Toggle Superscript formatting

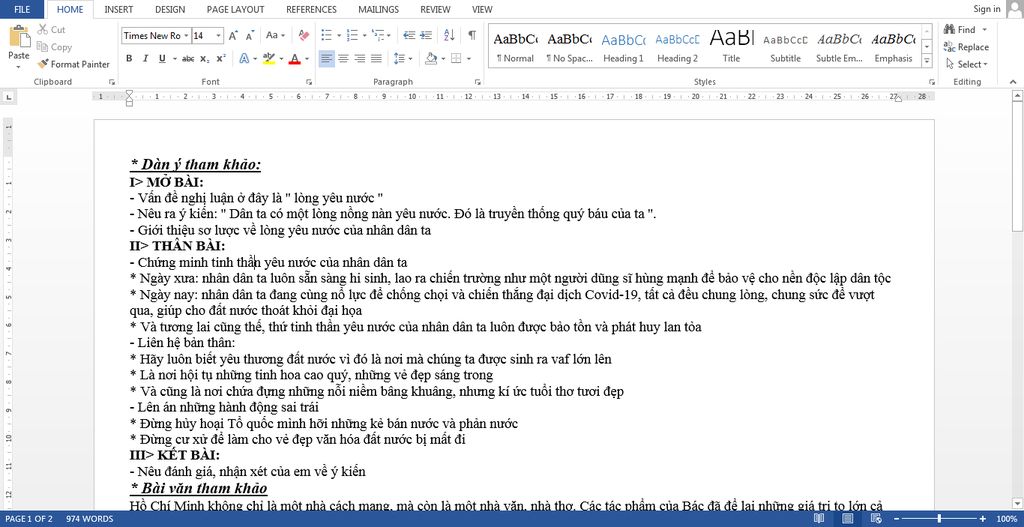pyautogui.click(x=221, y=59)
